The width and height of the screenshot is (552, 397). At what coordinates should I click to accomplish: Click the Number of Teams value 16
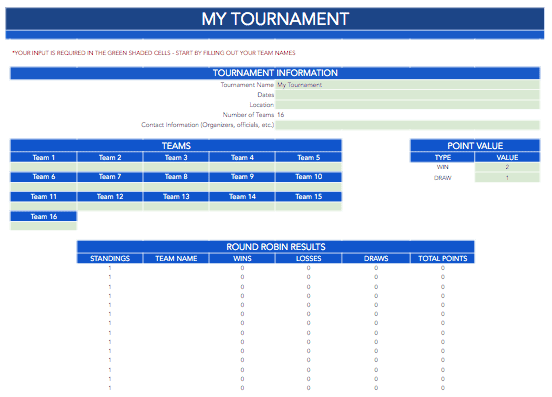click(281, 115)
